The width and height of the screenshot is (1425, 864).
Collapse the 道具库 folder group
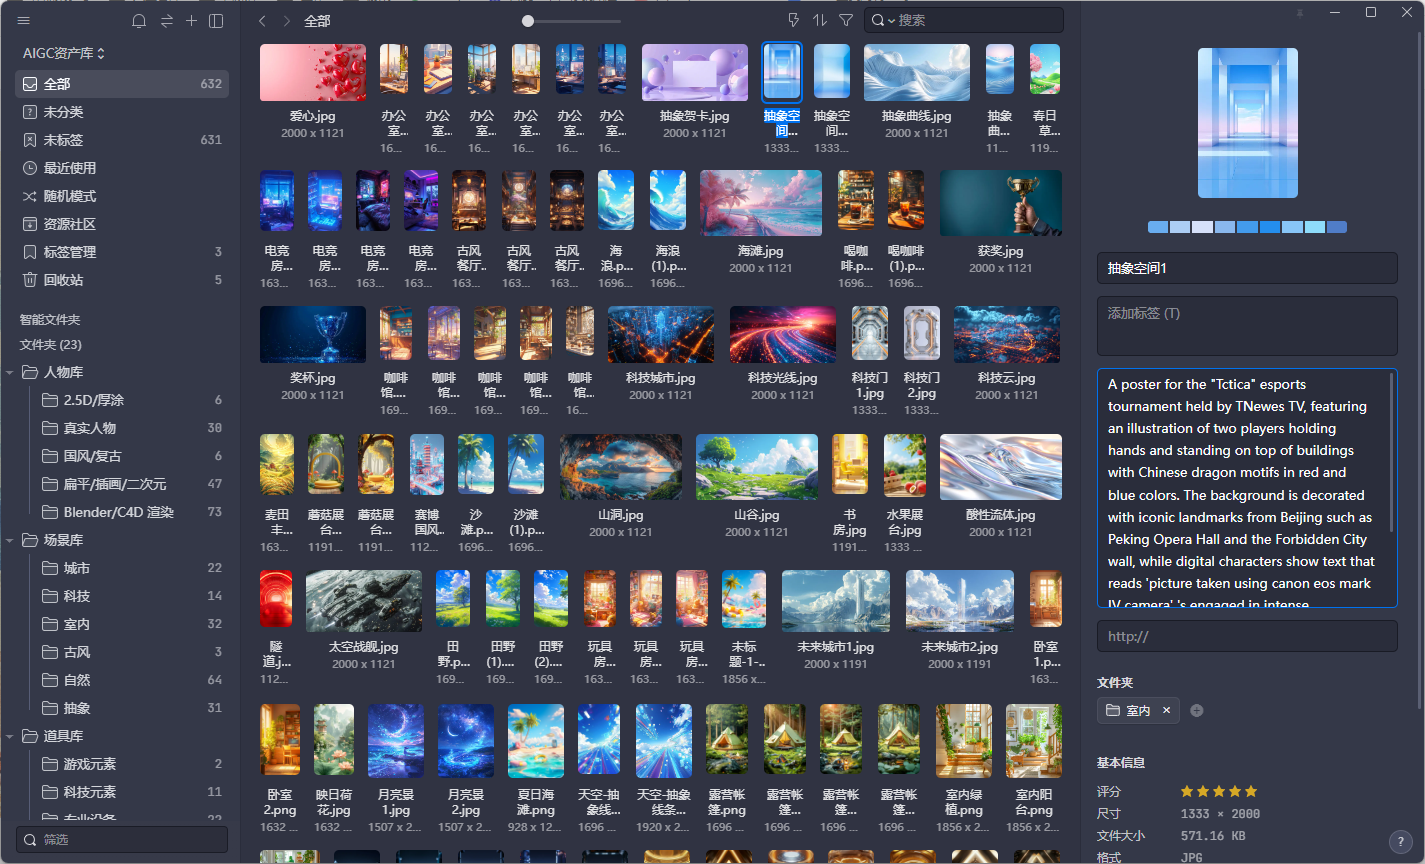click(x=9, y=736)
